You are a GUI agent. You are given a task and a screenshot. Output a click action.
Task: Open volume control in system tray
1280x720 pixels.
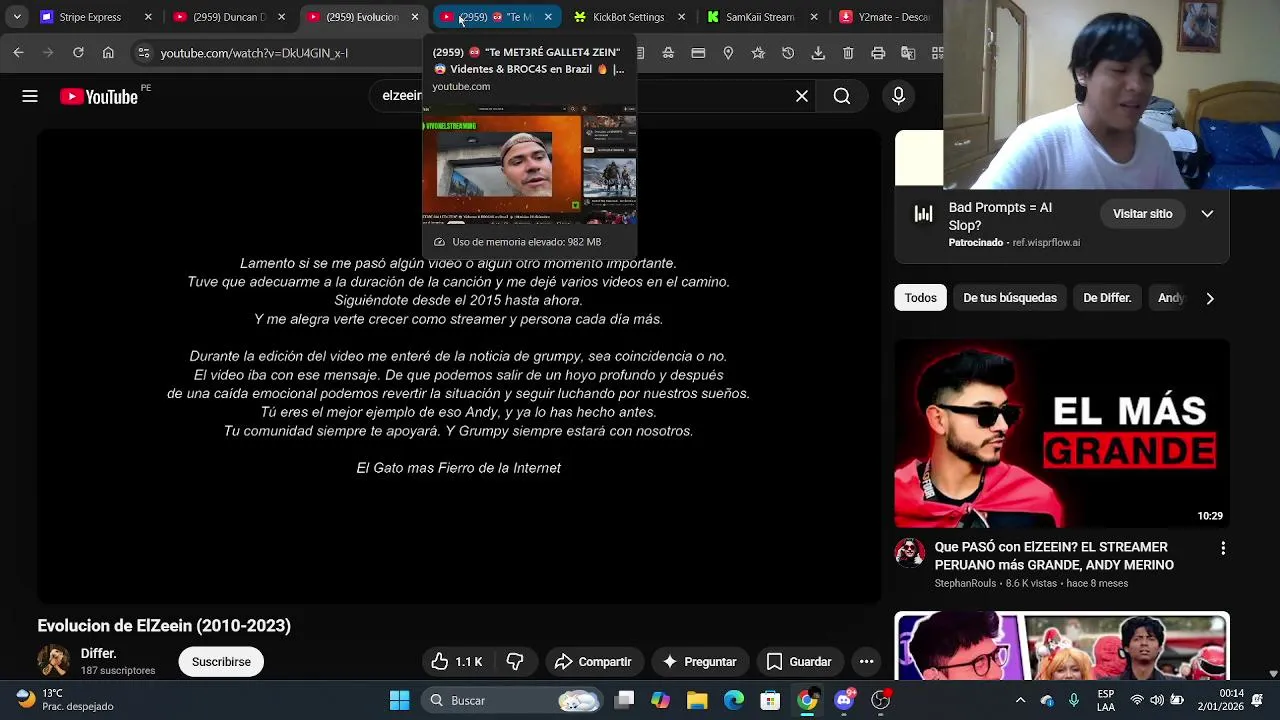click(x=1157, y=700)
